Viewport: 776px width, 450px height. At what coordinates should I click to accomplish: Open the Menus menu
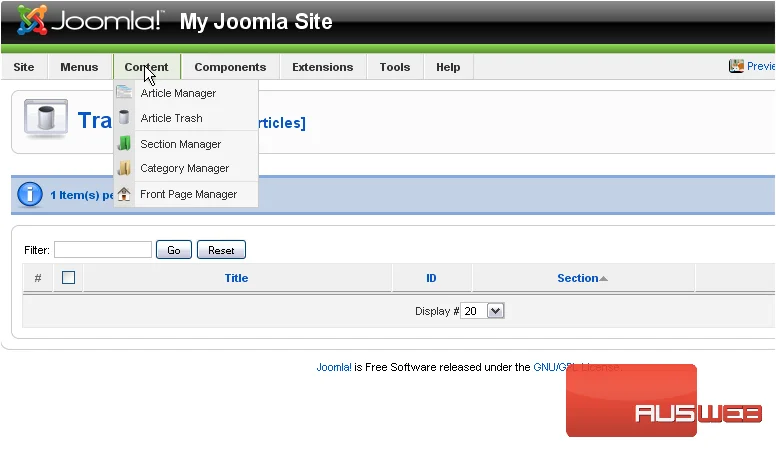click(79, 67)
